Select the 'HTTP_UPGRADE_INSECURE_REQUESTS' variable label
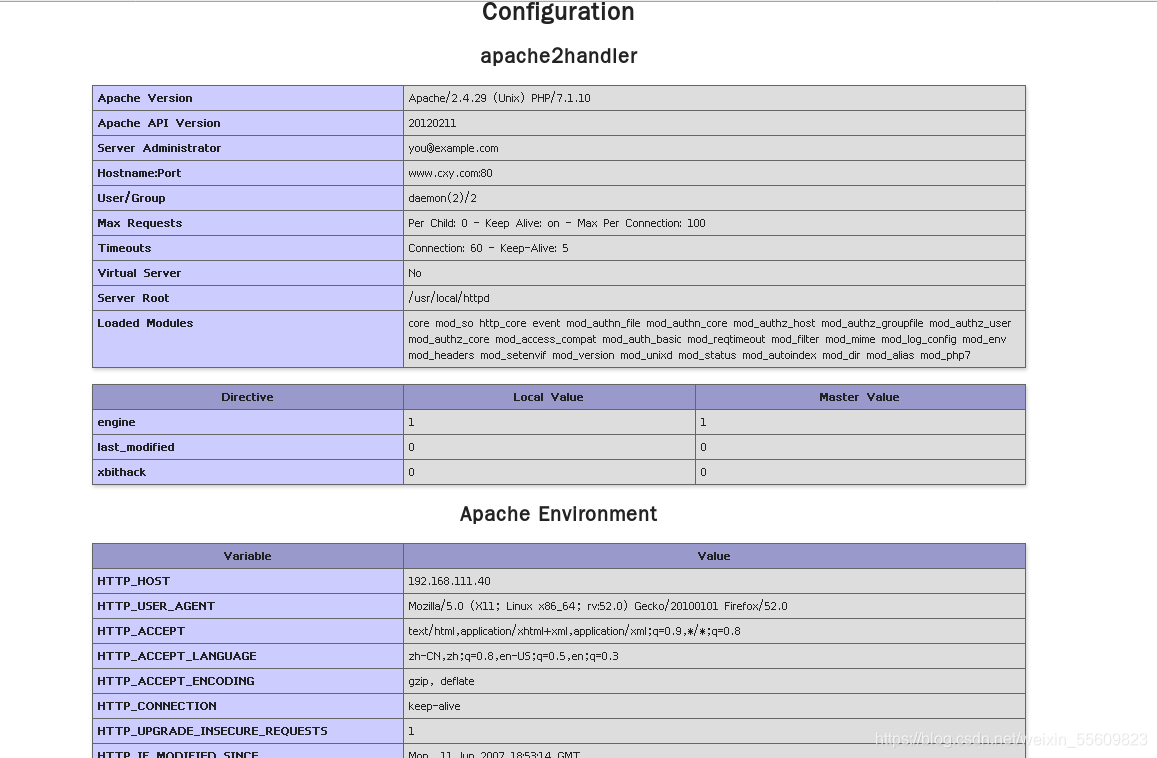Screen dimensions: 1157x758 coord(213,732)
